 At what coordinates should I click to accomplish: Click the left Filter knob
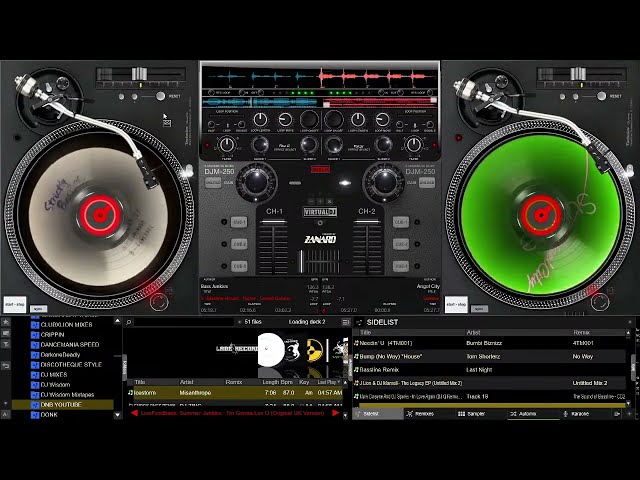[227, 144]
